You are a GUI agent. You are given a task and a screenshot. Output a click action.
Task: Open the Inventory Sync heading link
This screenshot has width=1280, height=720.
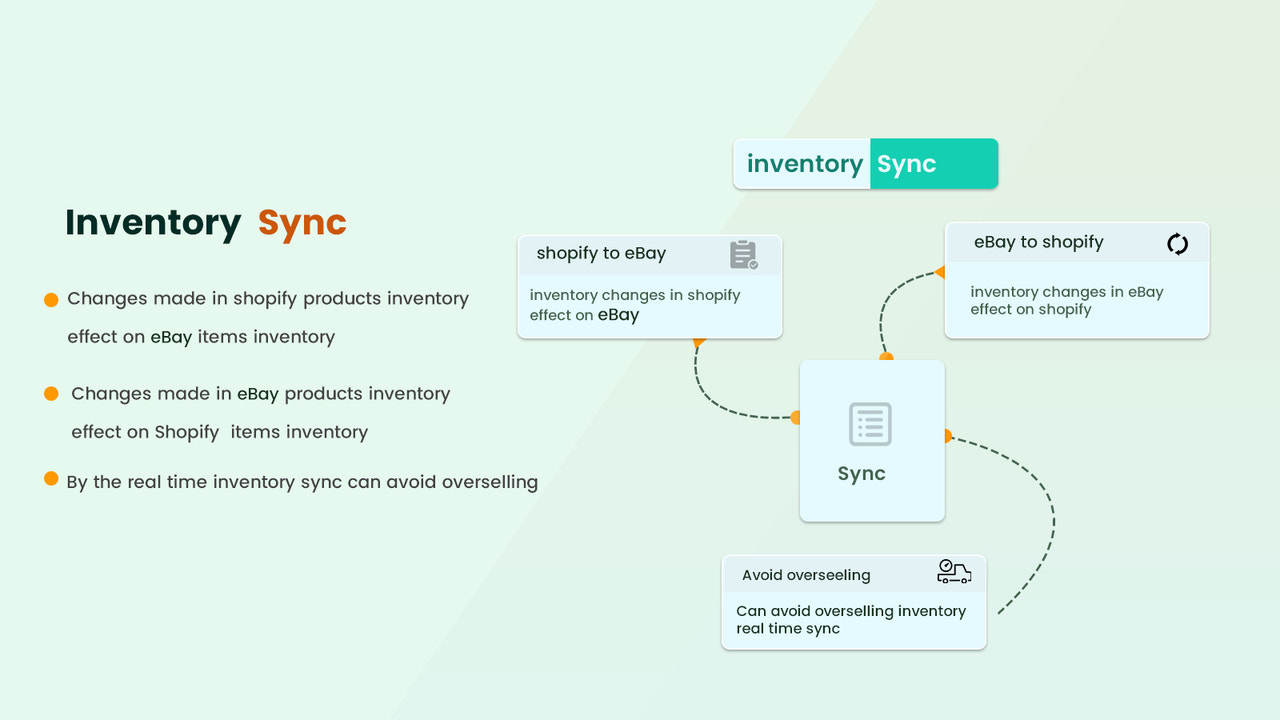(x=205, y=222)
